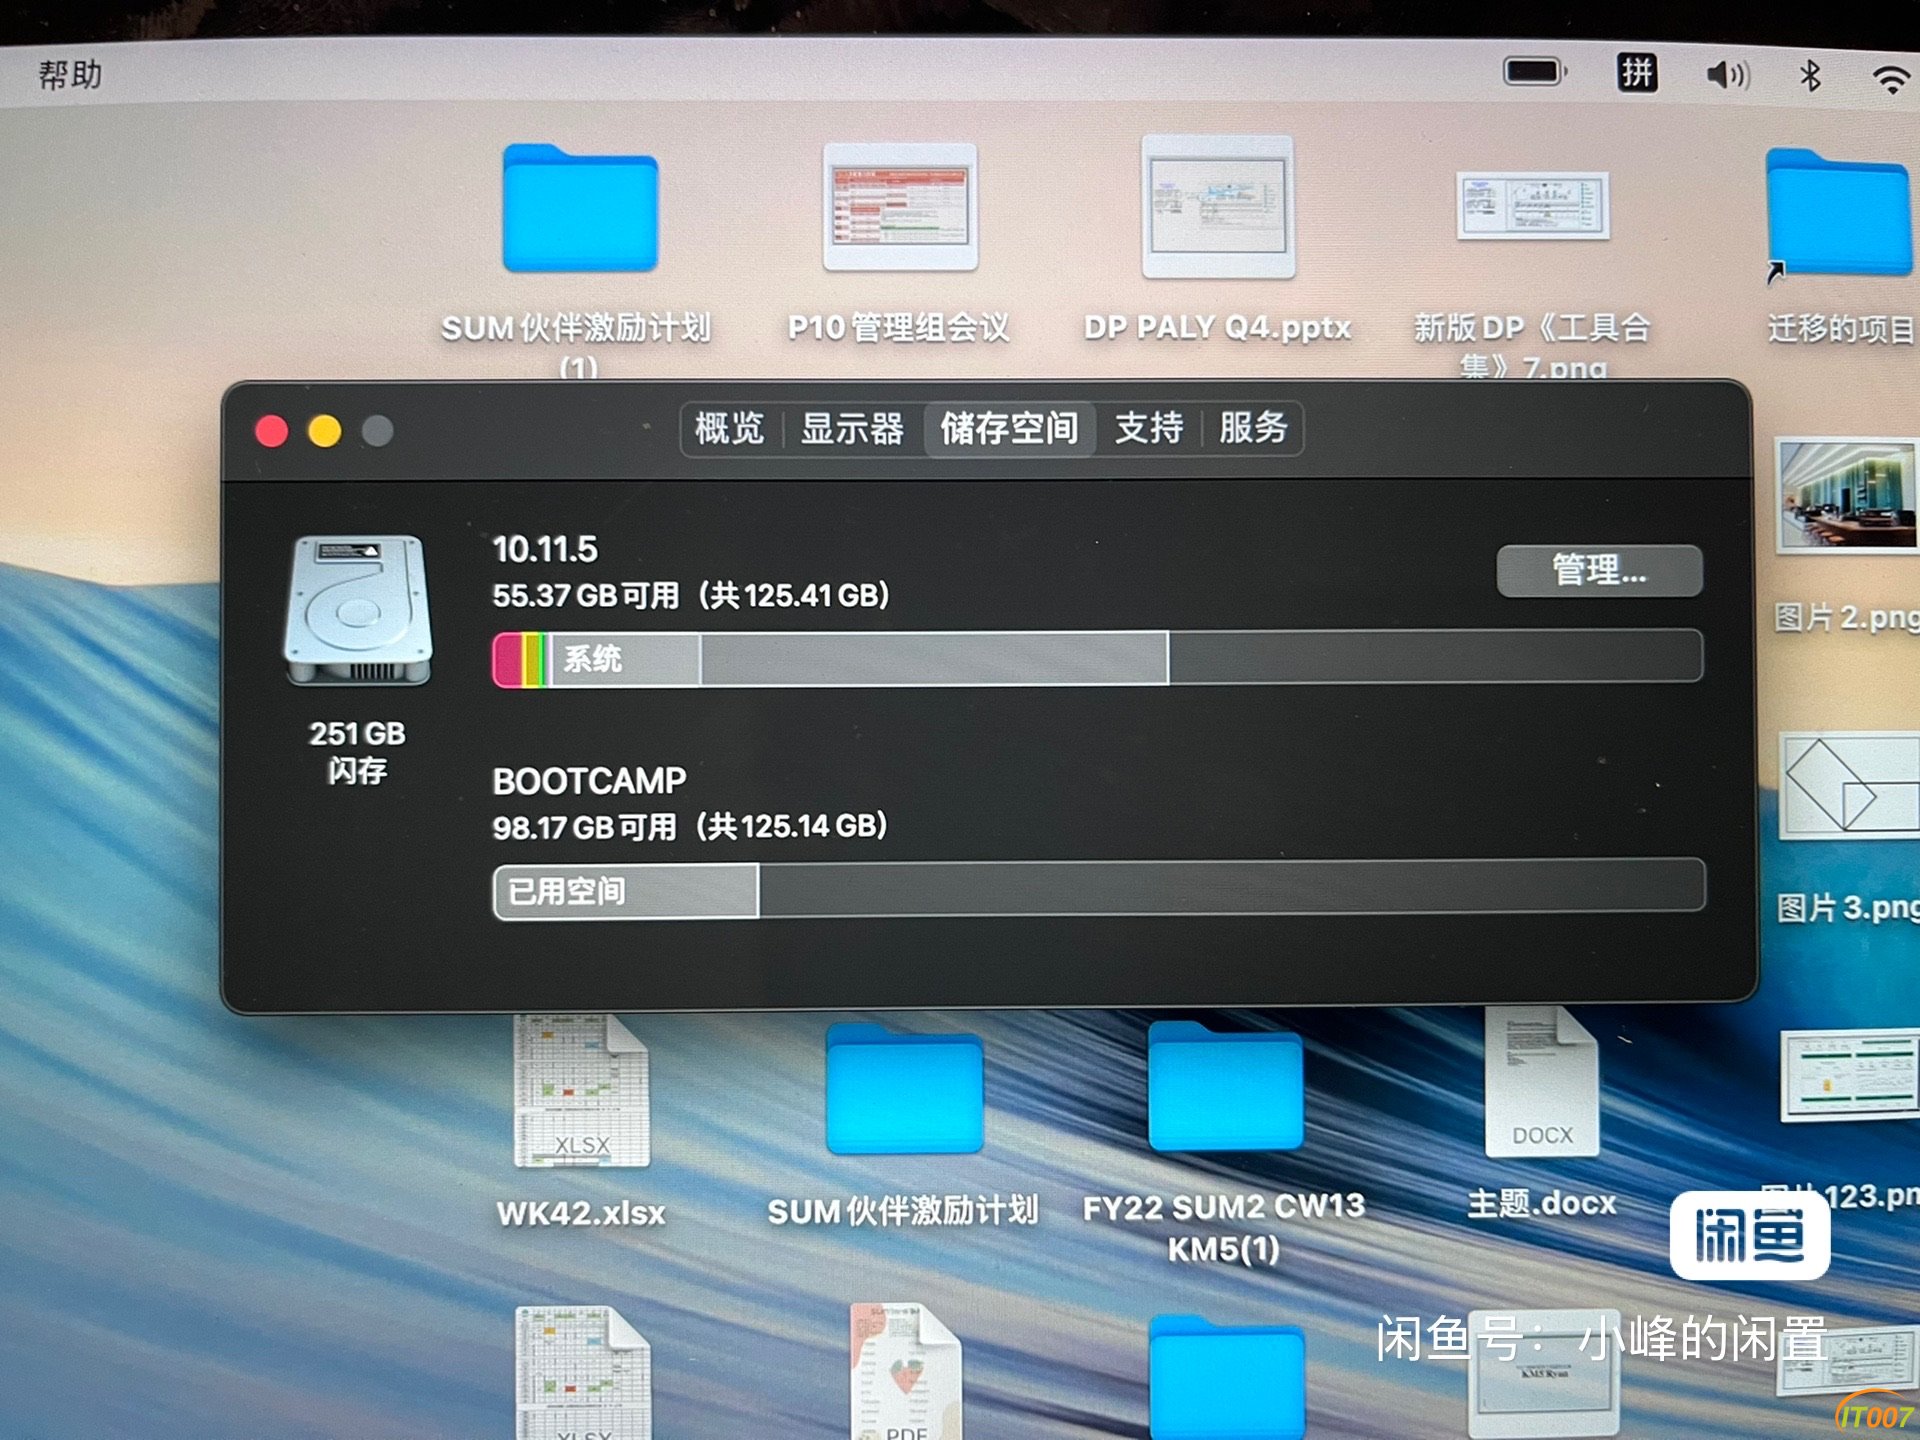Screen dimensions: 1920x1440
Task: Click the 98.17 GB 可用 text
Action: click(584, 828)
